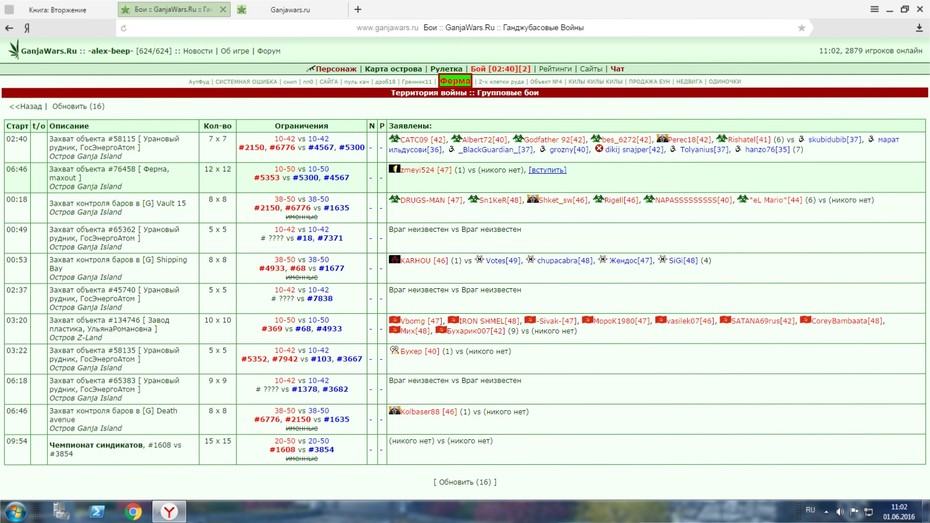
Task: Open the 'Новости' header link
Action: (x=198, y=51)
